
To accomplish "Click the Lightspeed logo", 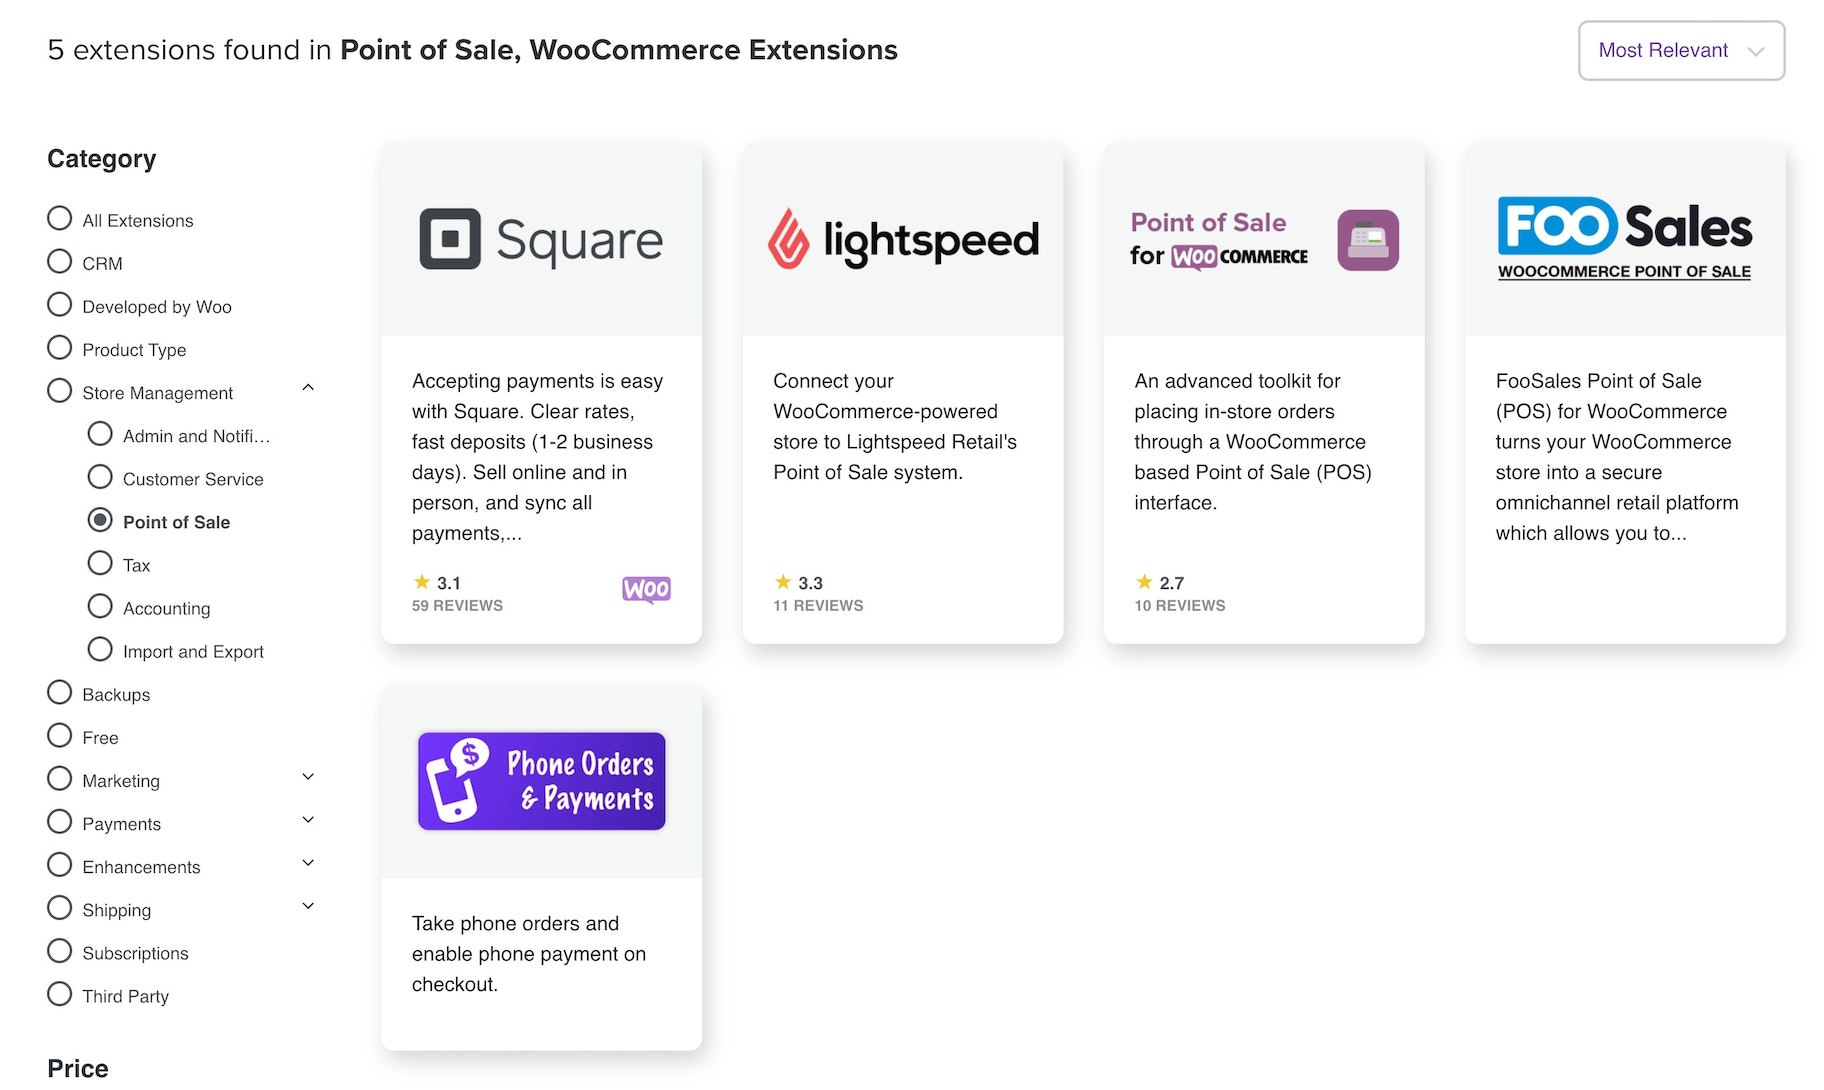I will pyautogui.click(x=901, y=239).
